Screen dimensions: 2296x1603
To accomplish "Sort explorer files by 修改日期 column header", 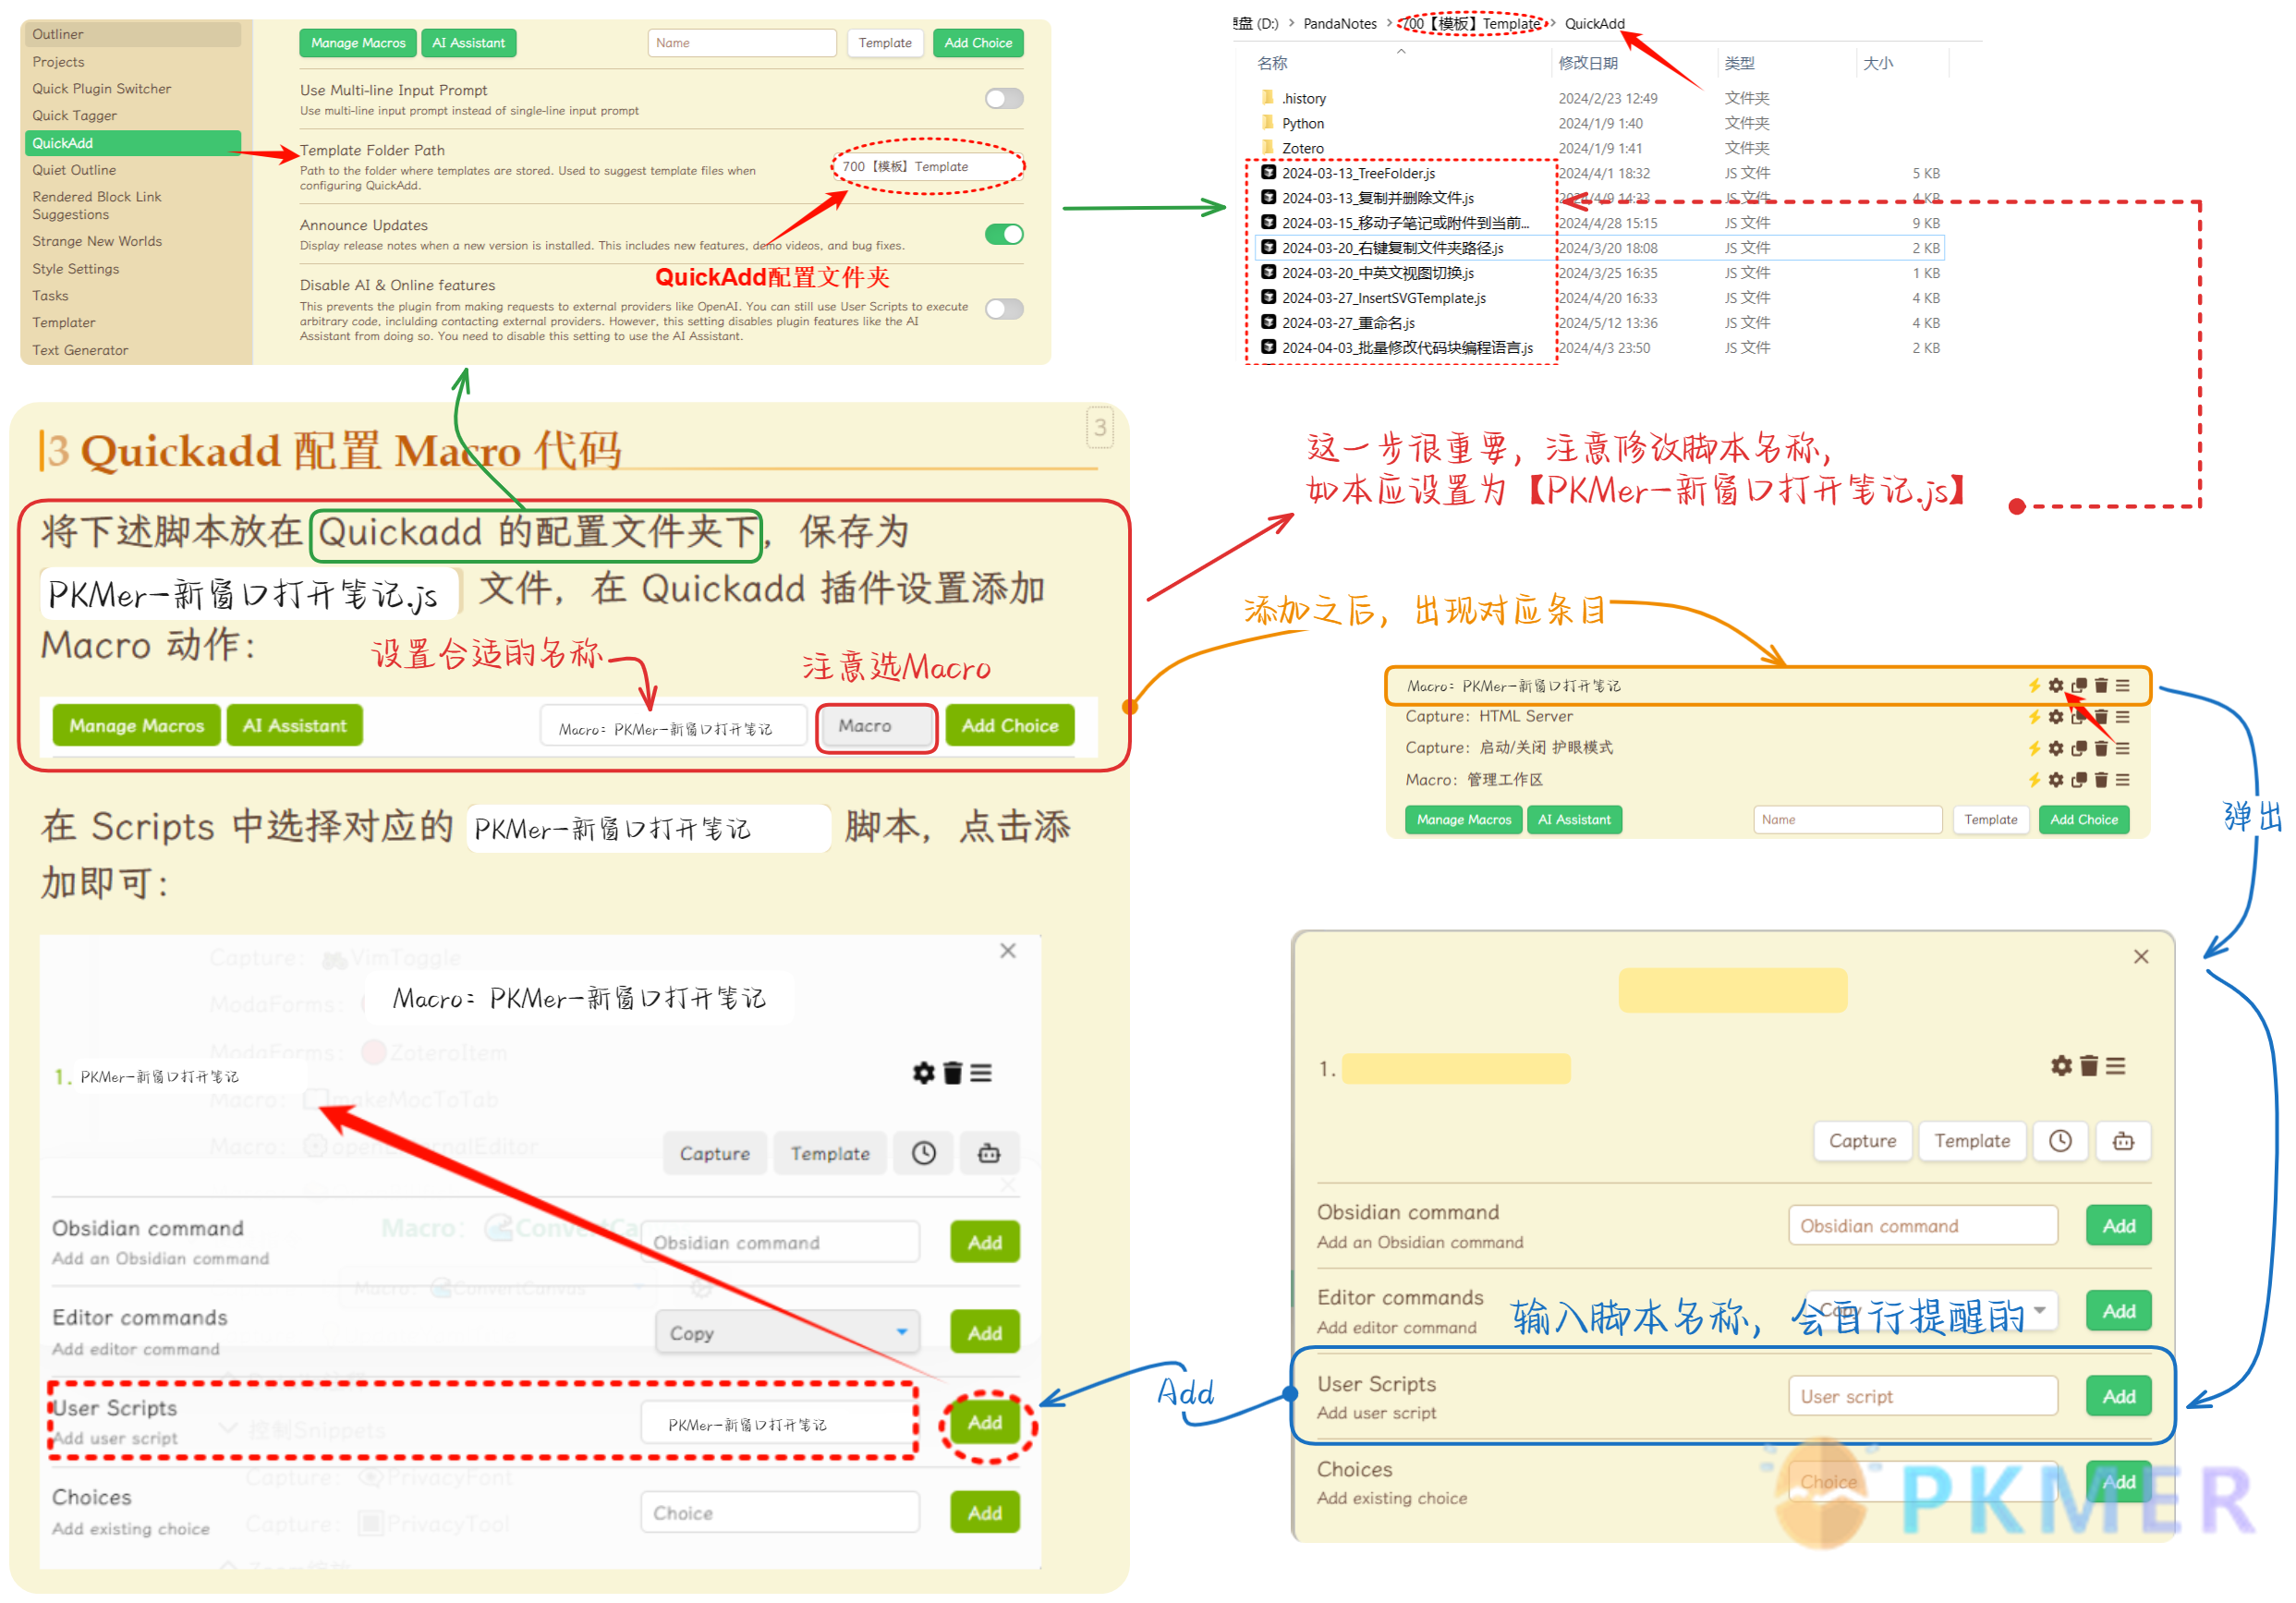I will tap(1587, 63).
